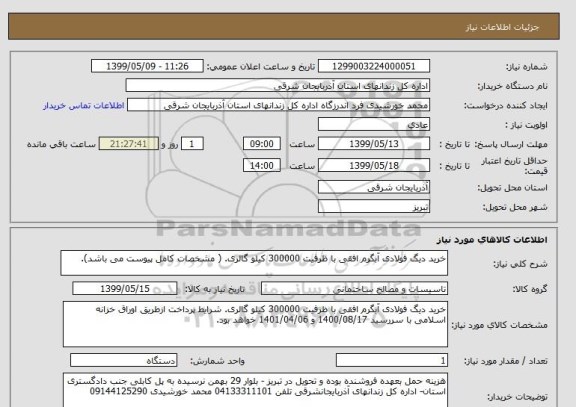This screenshot has height=407, width=576.
Task: Click the اطلاعات کالاهای مورد نیاز section heading
Action: (x=492, y=240)
